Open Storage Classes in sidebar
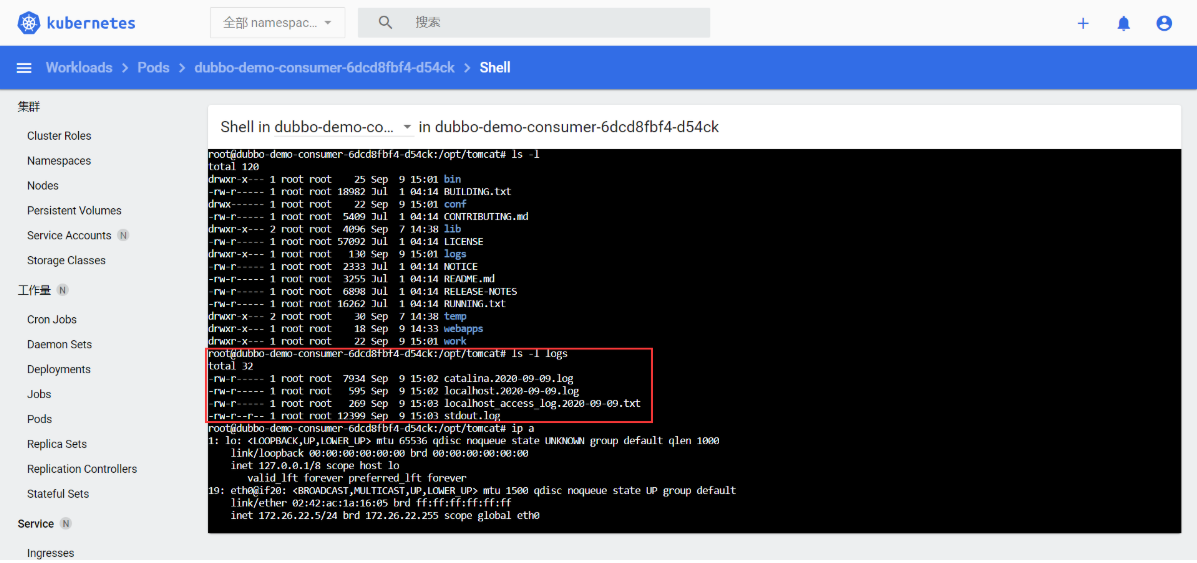 point(66,260)
